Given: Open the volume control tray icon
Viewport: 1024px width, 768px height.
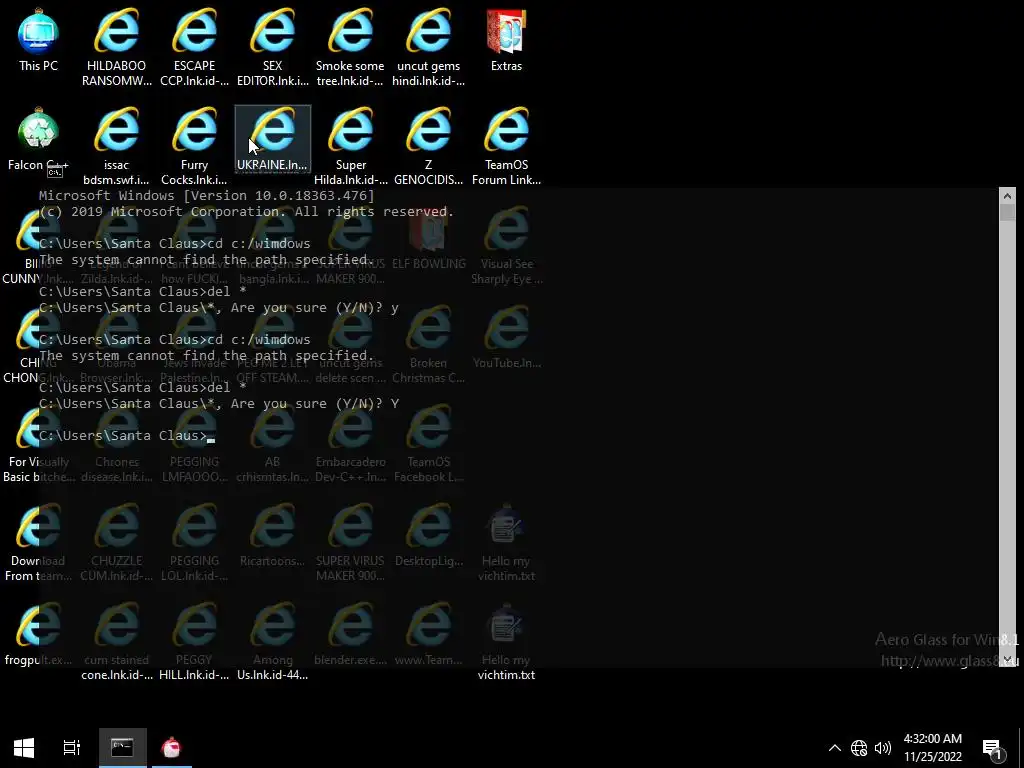Looking at the screenshot, I should [x=882, y=748].
